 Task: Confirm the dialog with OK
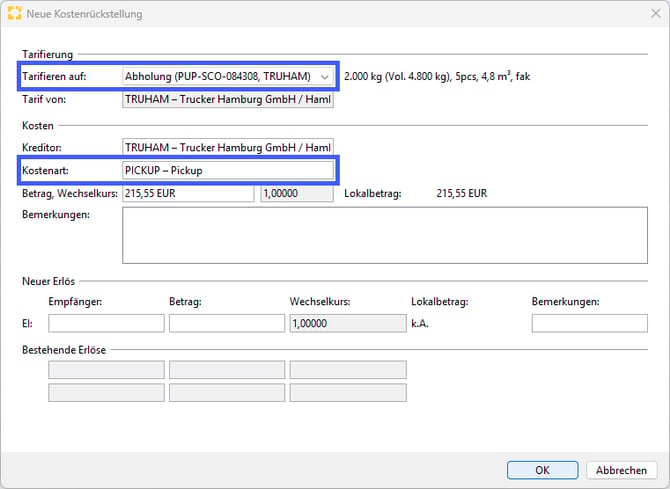click(x=543, y=470)
